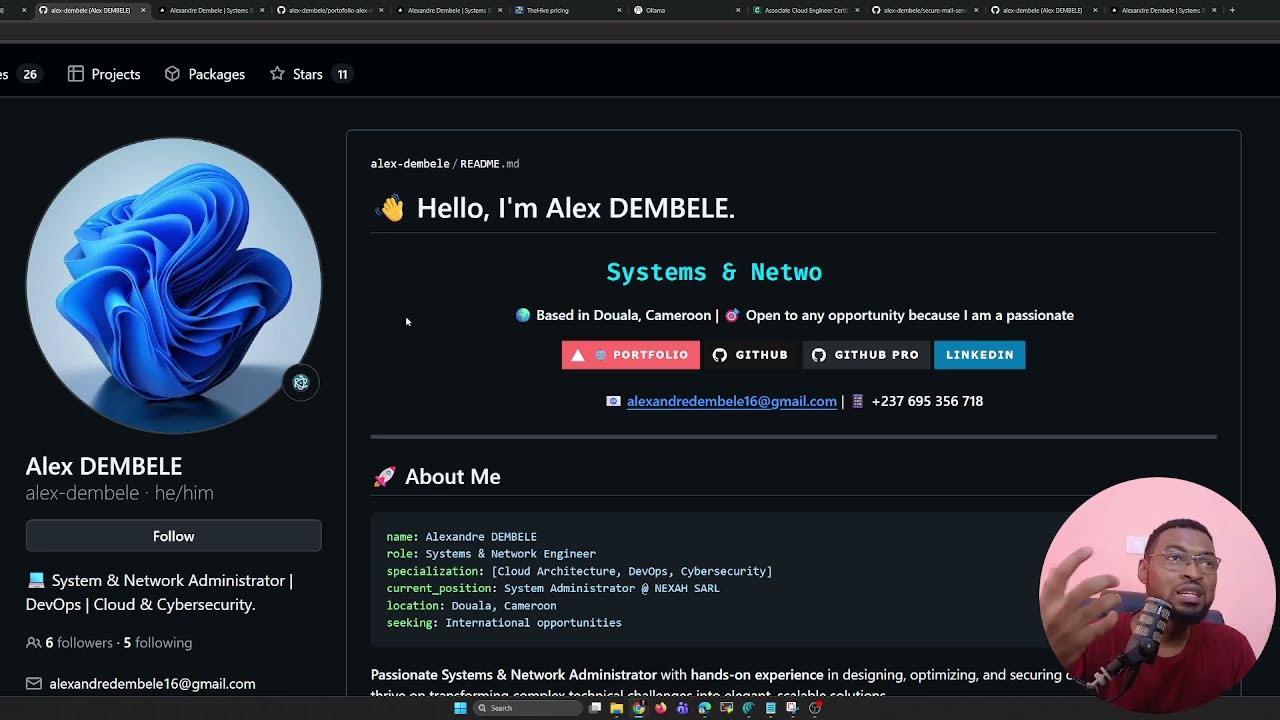The width and height of the screenshot is (1280, 720).
Task: Click the followers people icon
Action: pos(34,643)
